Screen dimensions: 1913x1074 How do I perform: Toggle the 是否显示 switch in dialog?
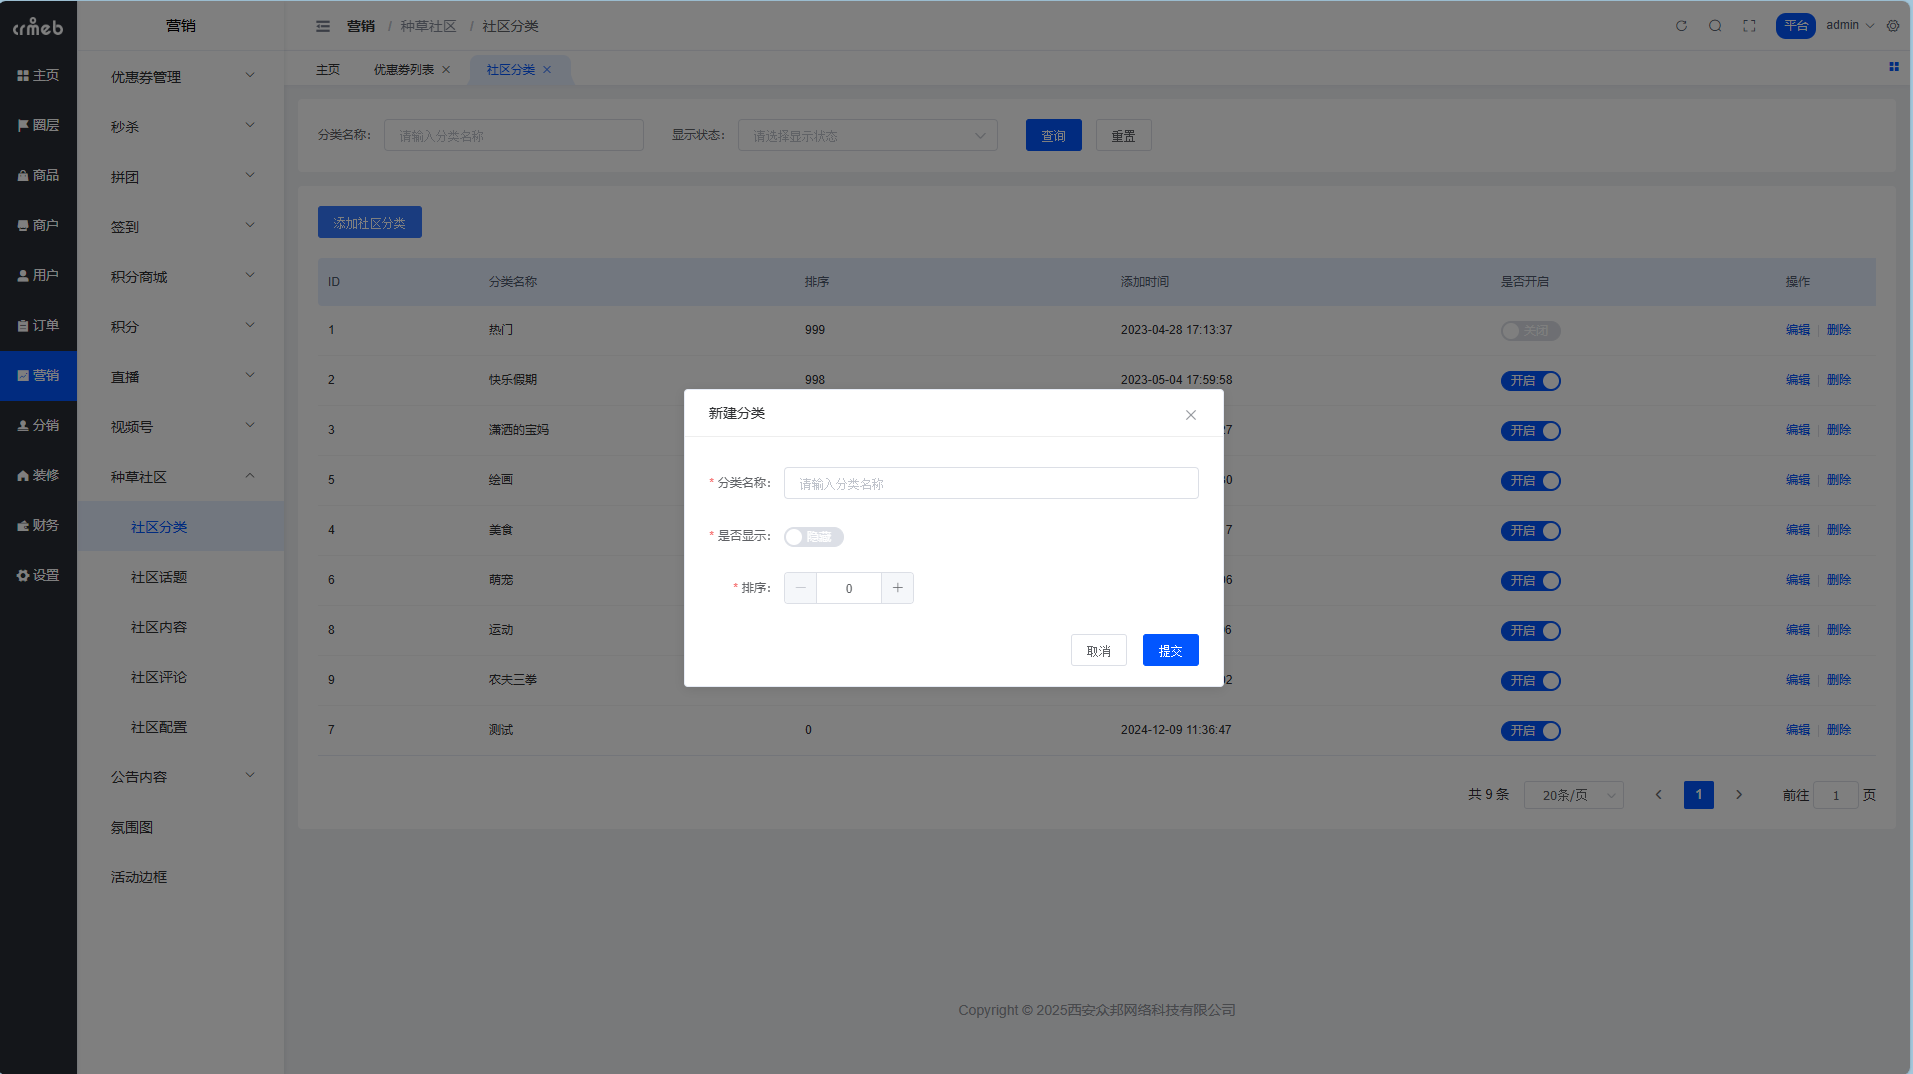click(813, 537)
